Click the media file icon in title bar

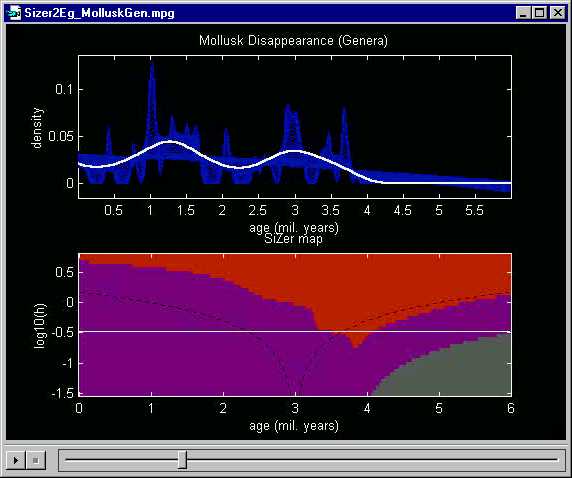pyautogui.click(x=15, y=13)
